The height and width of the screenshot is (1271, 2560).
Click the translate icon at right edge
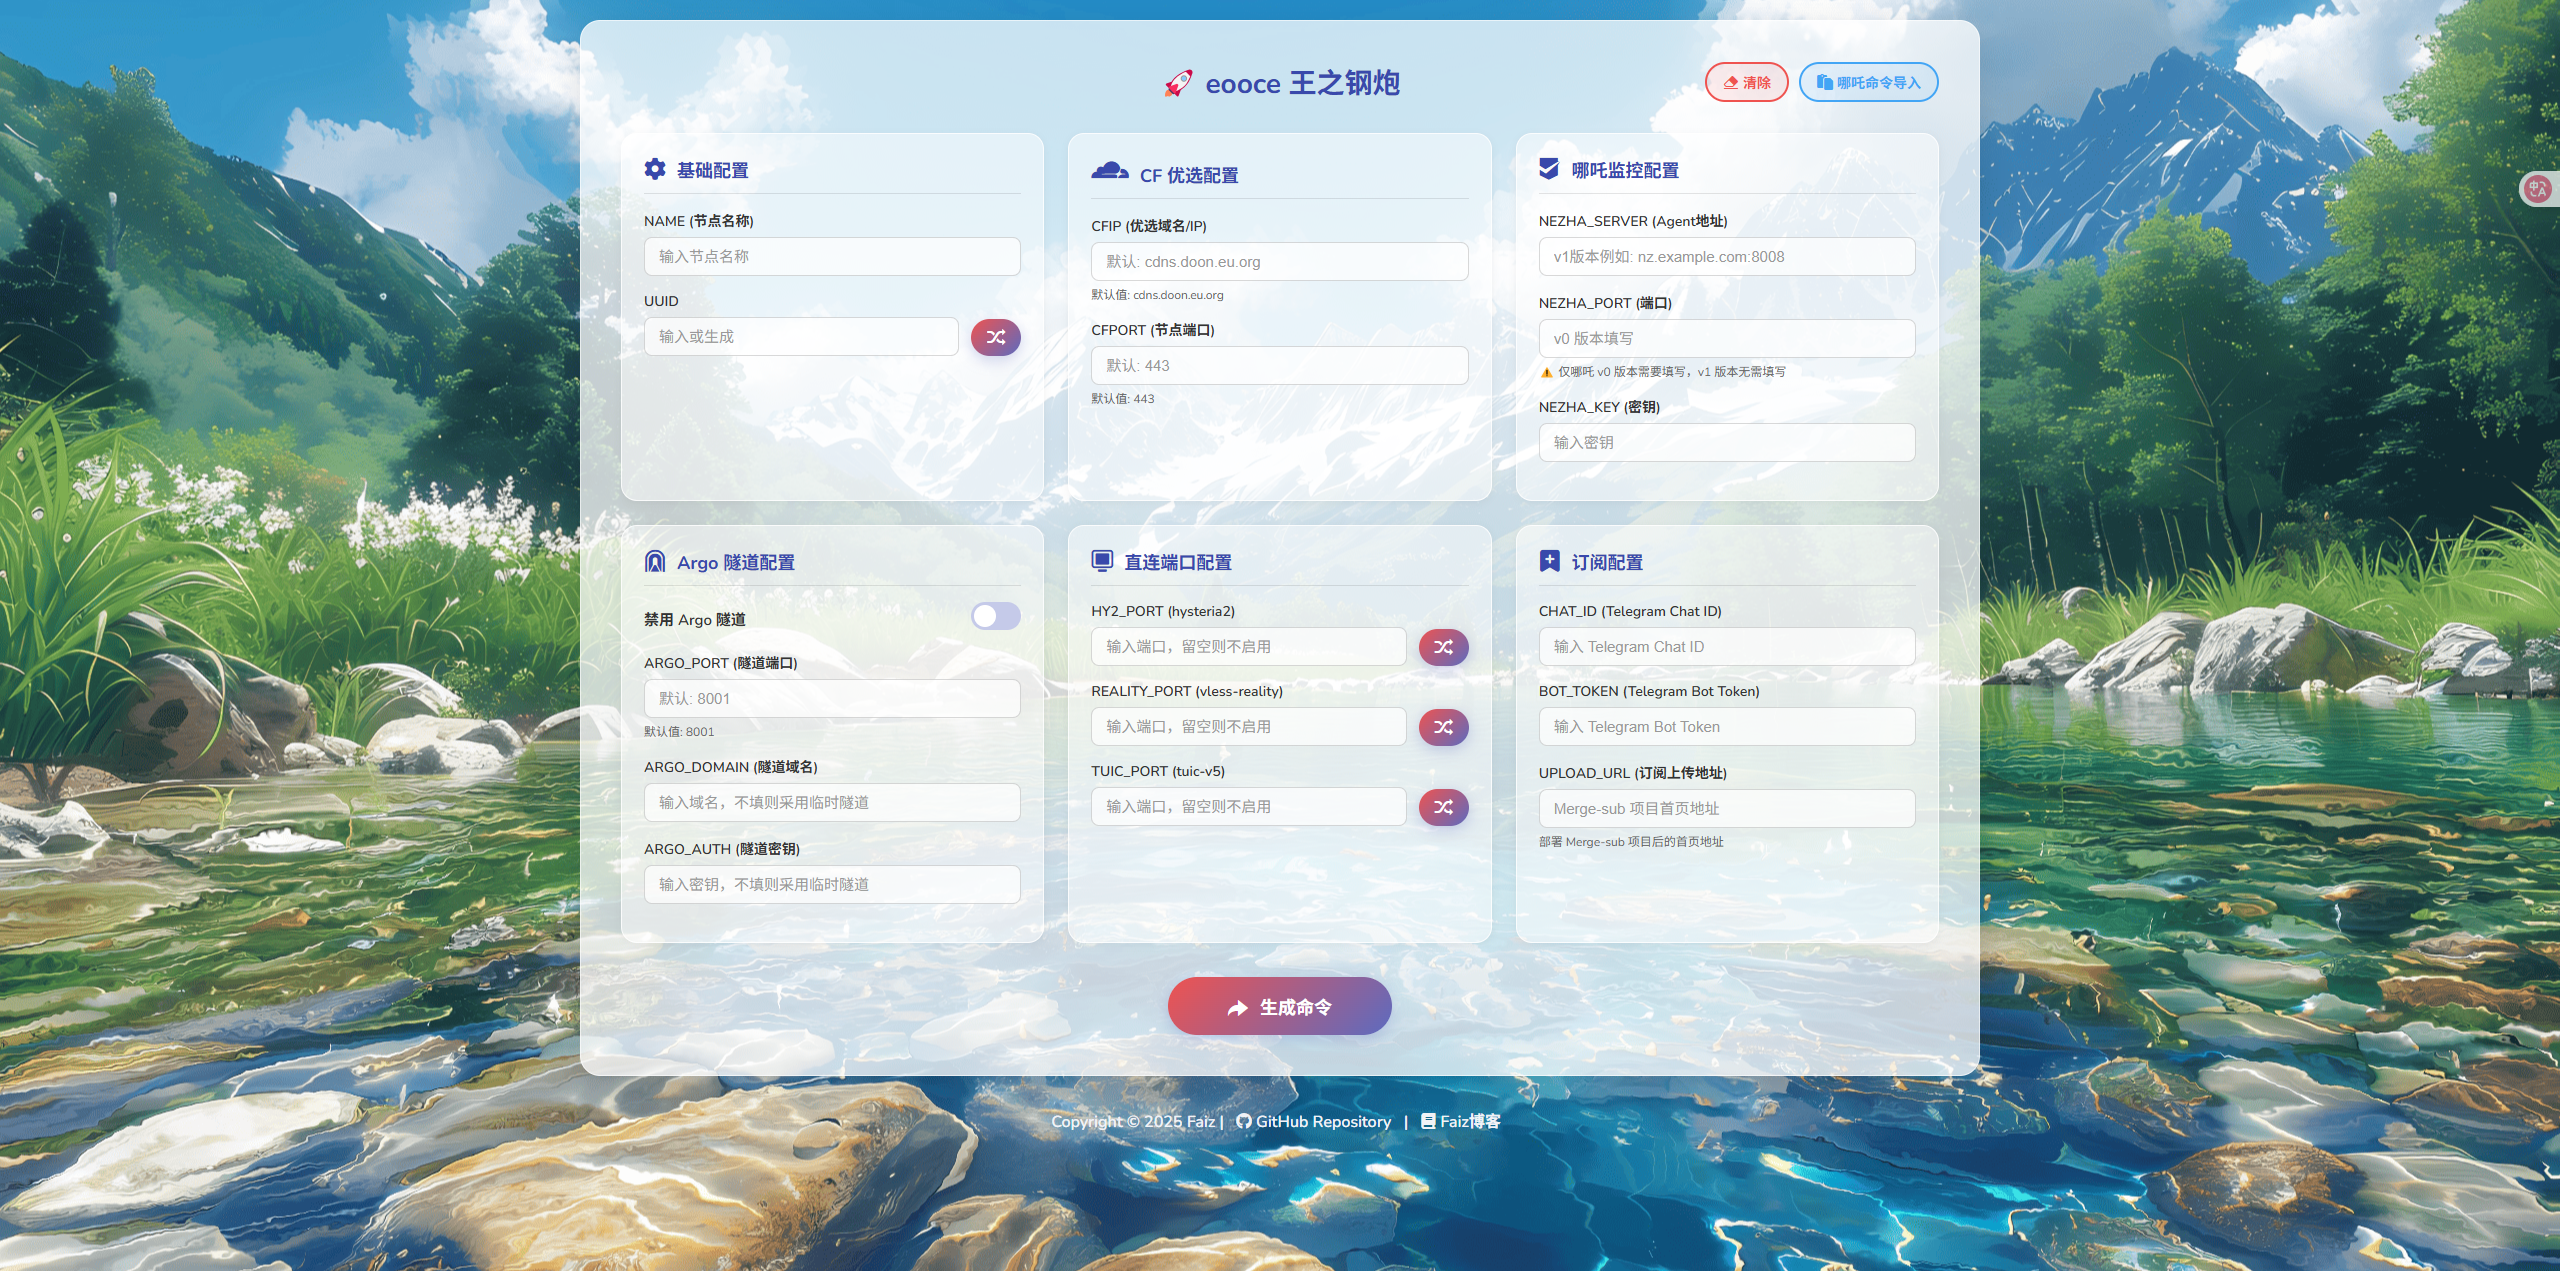click(2537, 189)
